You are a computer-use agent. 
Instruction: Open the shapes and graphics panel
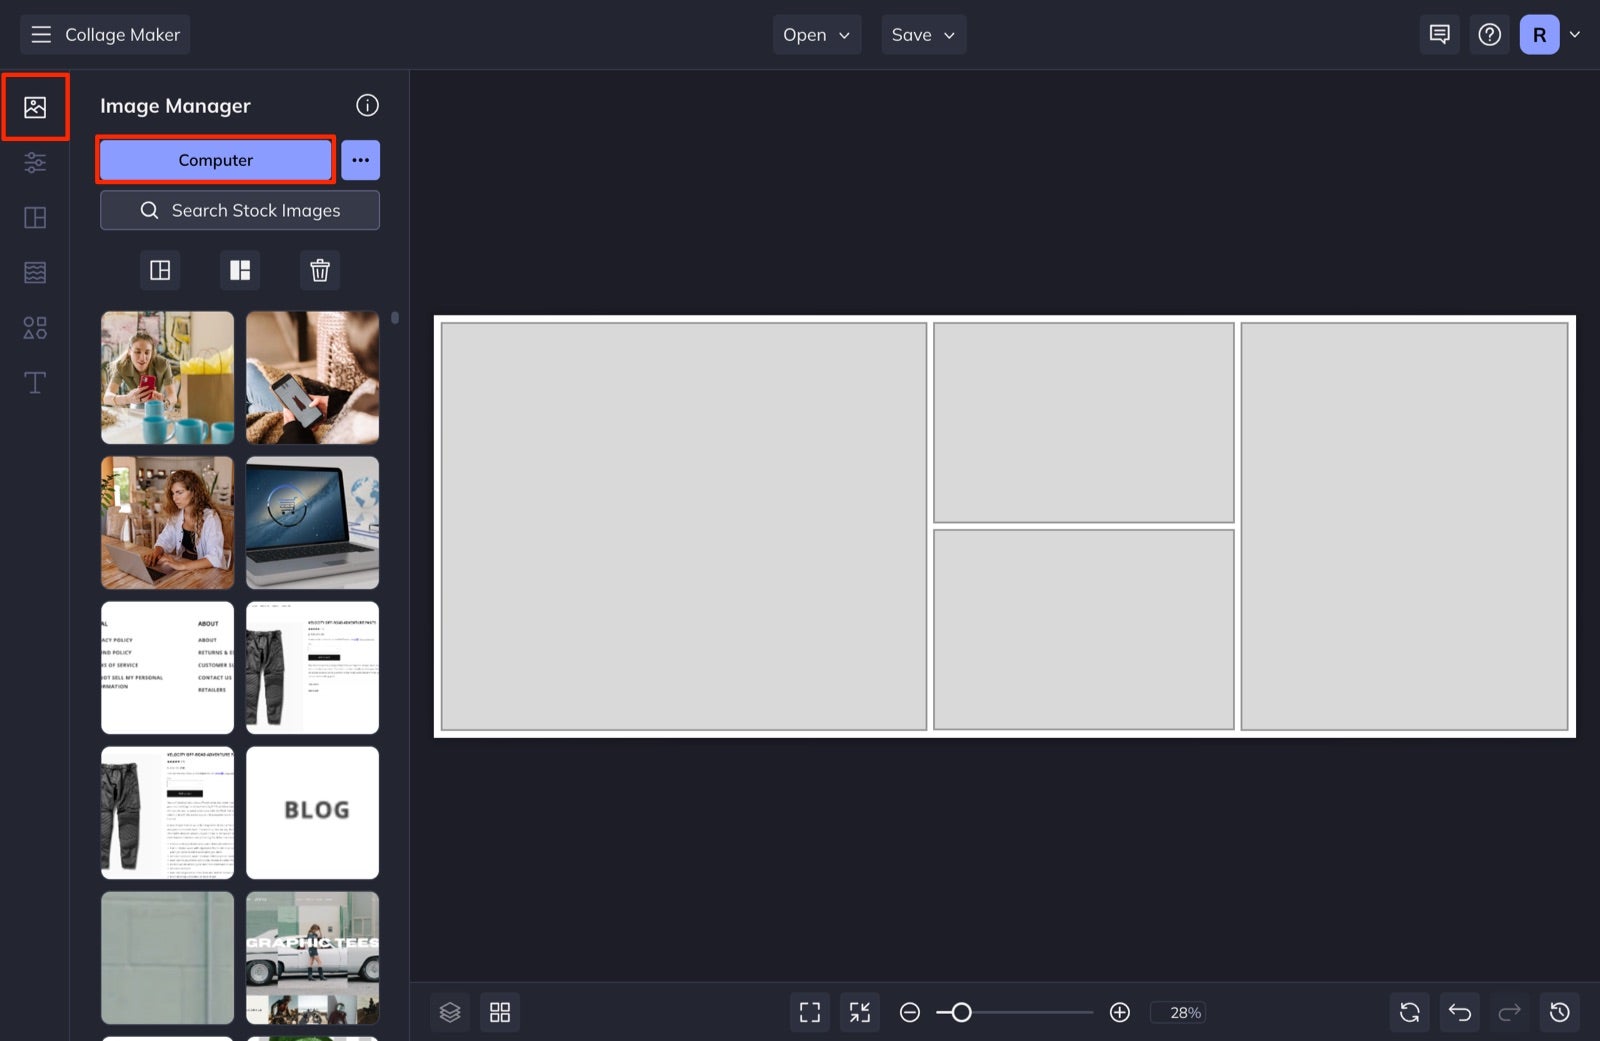pyautogui.click(x=35, y=327)
